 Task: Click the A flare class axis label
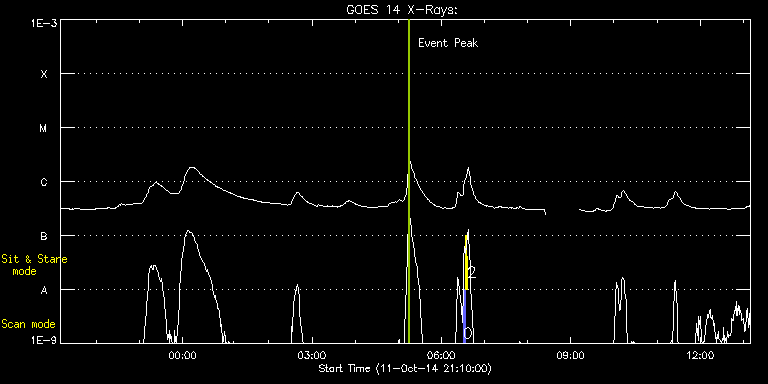pyautogui.click(x=44, y=290)
